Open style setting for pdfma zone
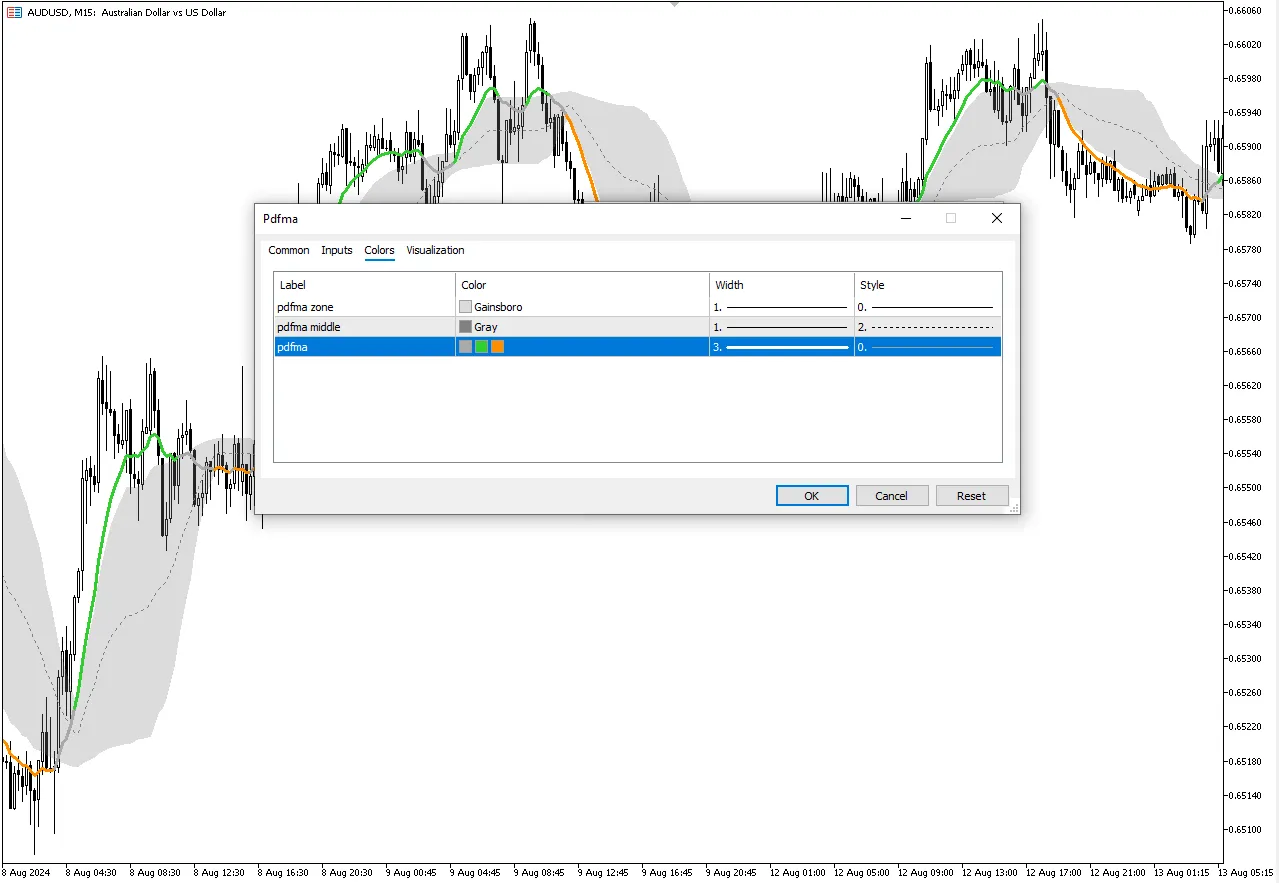The image size is (1279, 883). (x=926, y=307)
